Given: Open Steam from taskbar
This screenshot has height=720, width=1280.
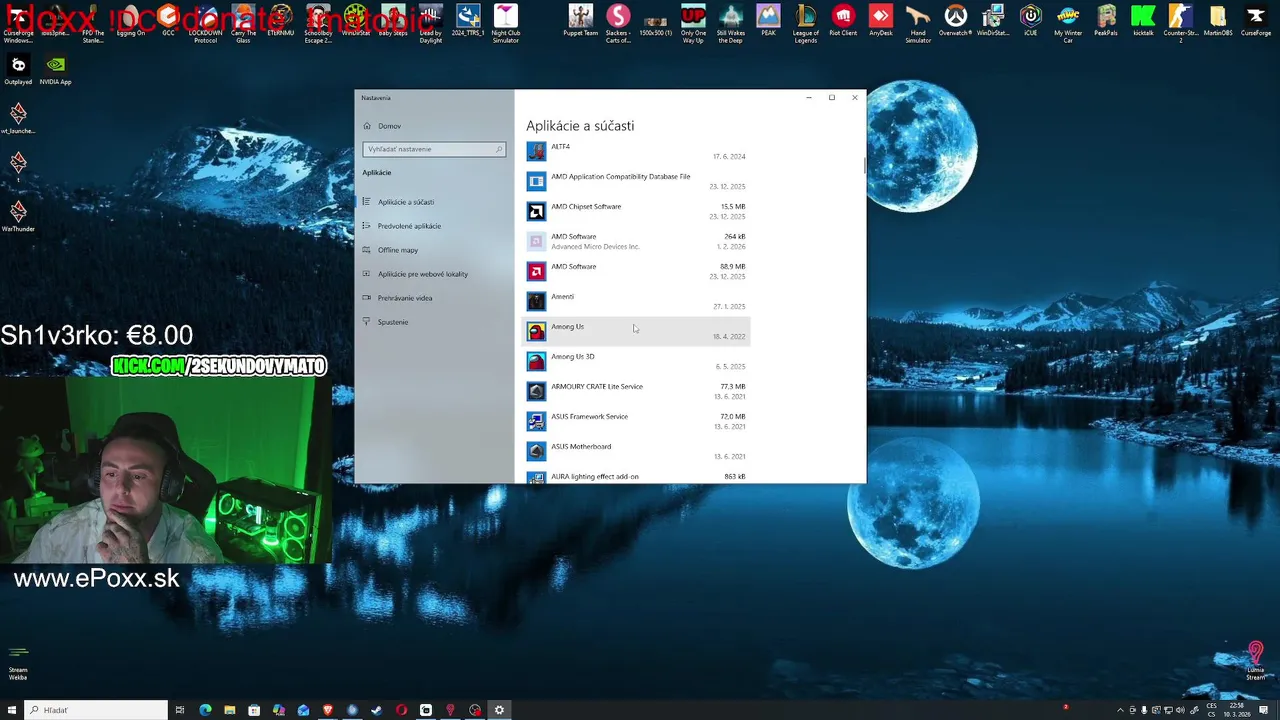Looking at the screenshot, I should pyautogui.click(x=377, y=710).
